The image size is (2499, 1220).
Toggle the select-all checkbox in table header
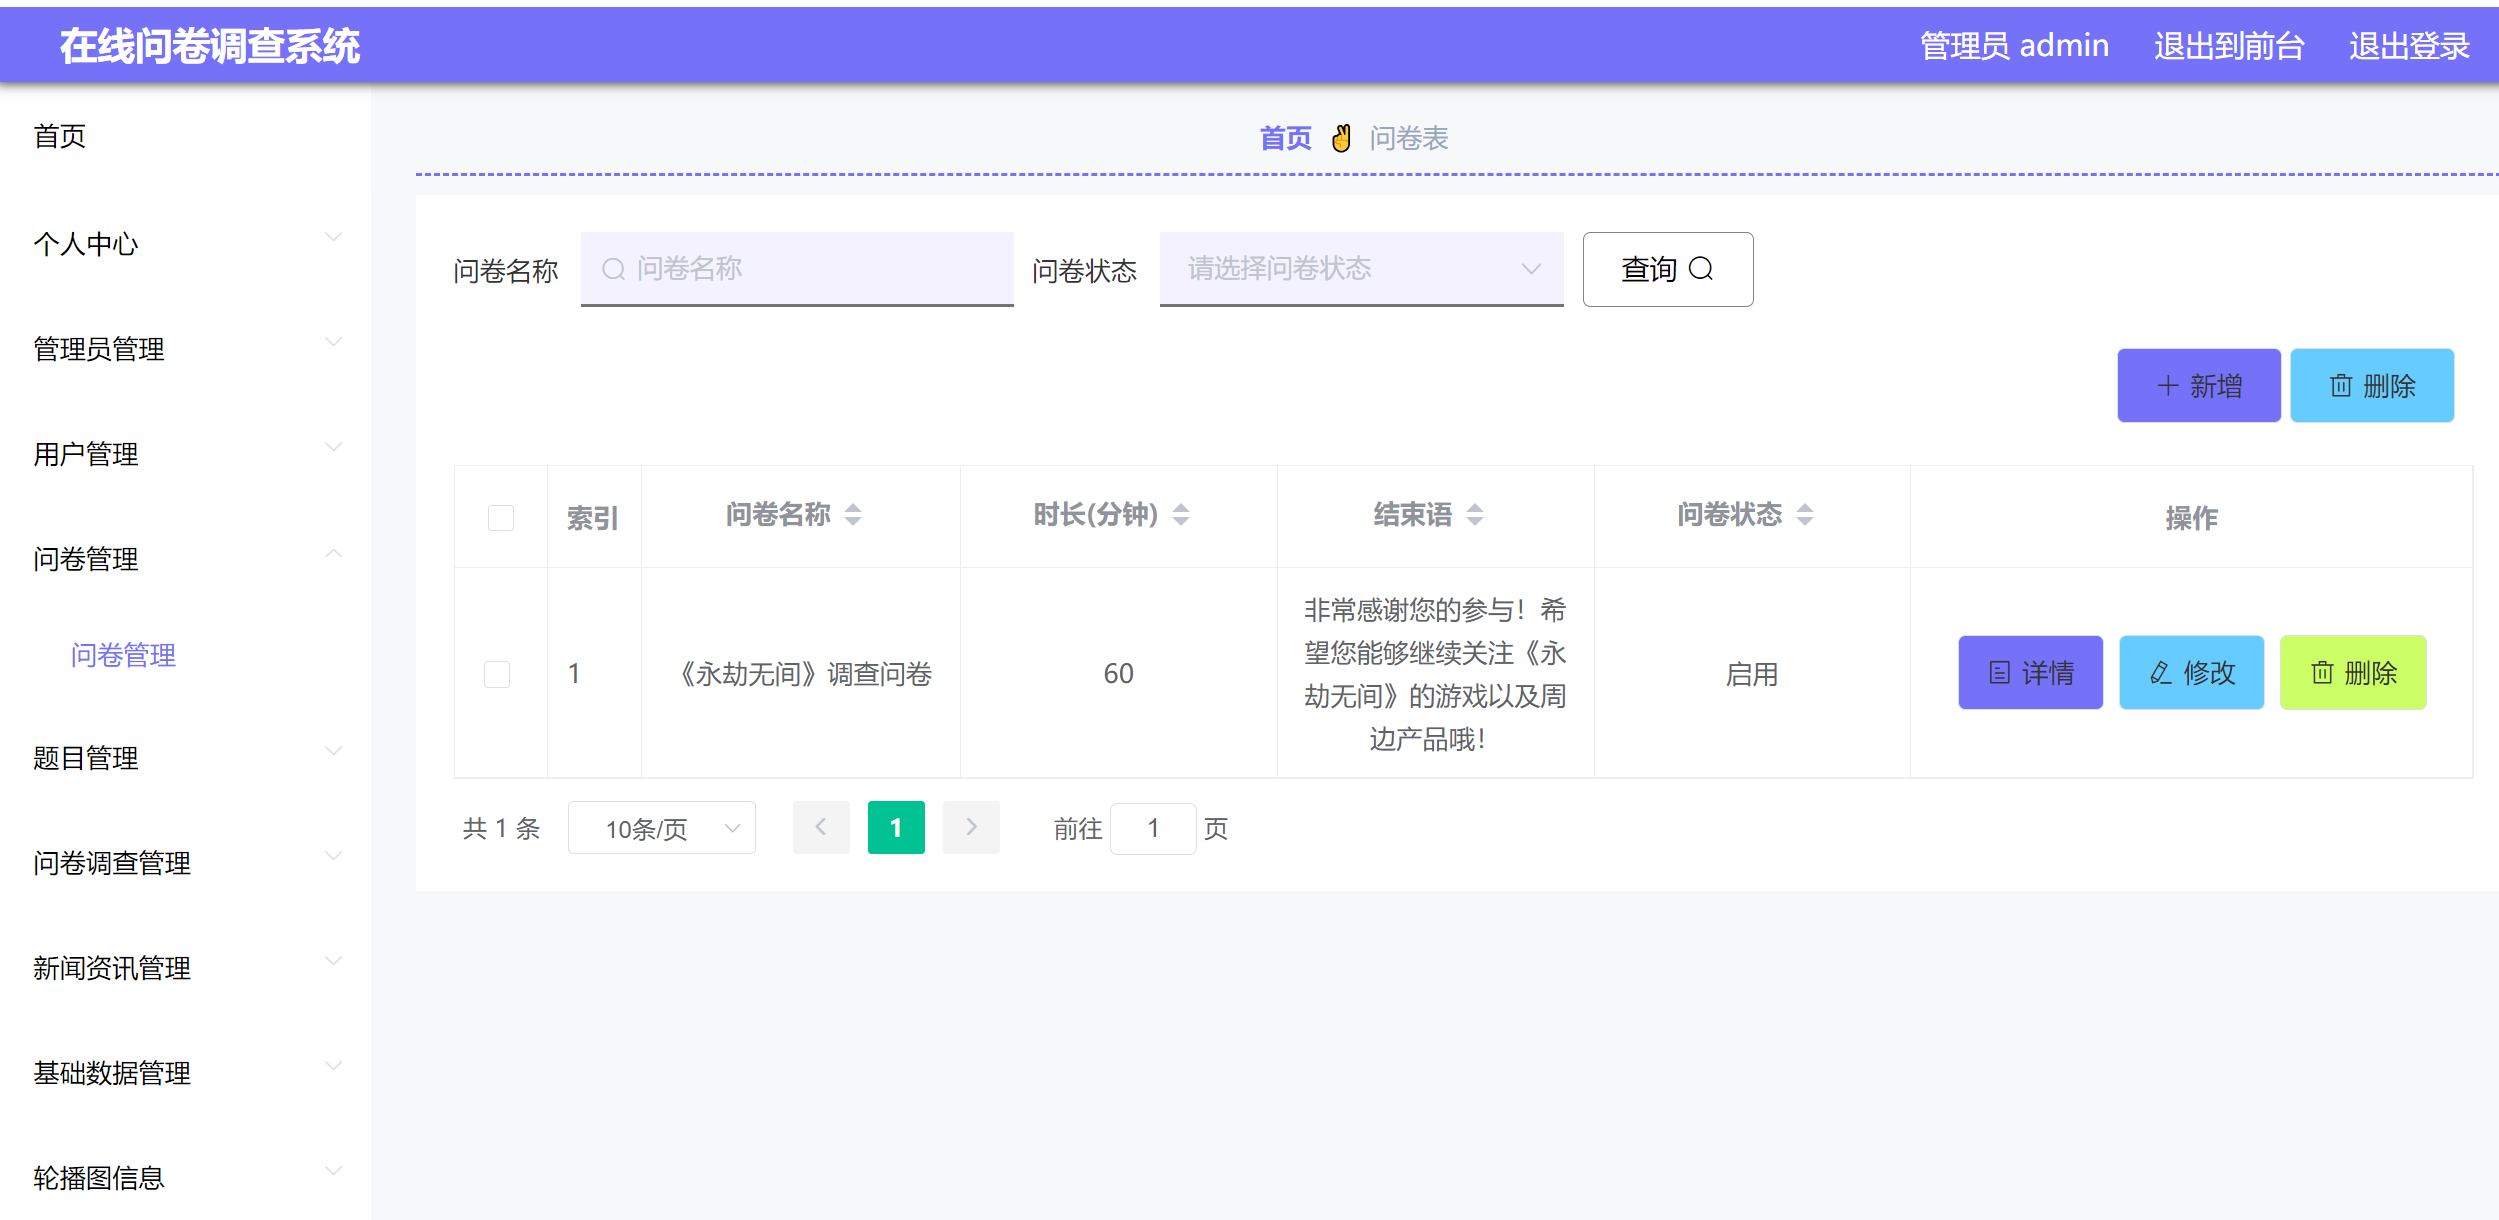tap(499, 516)
